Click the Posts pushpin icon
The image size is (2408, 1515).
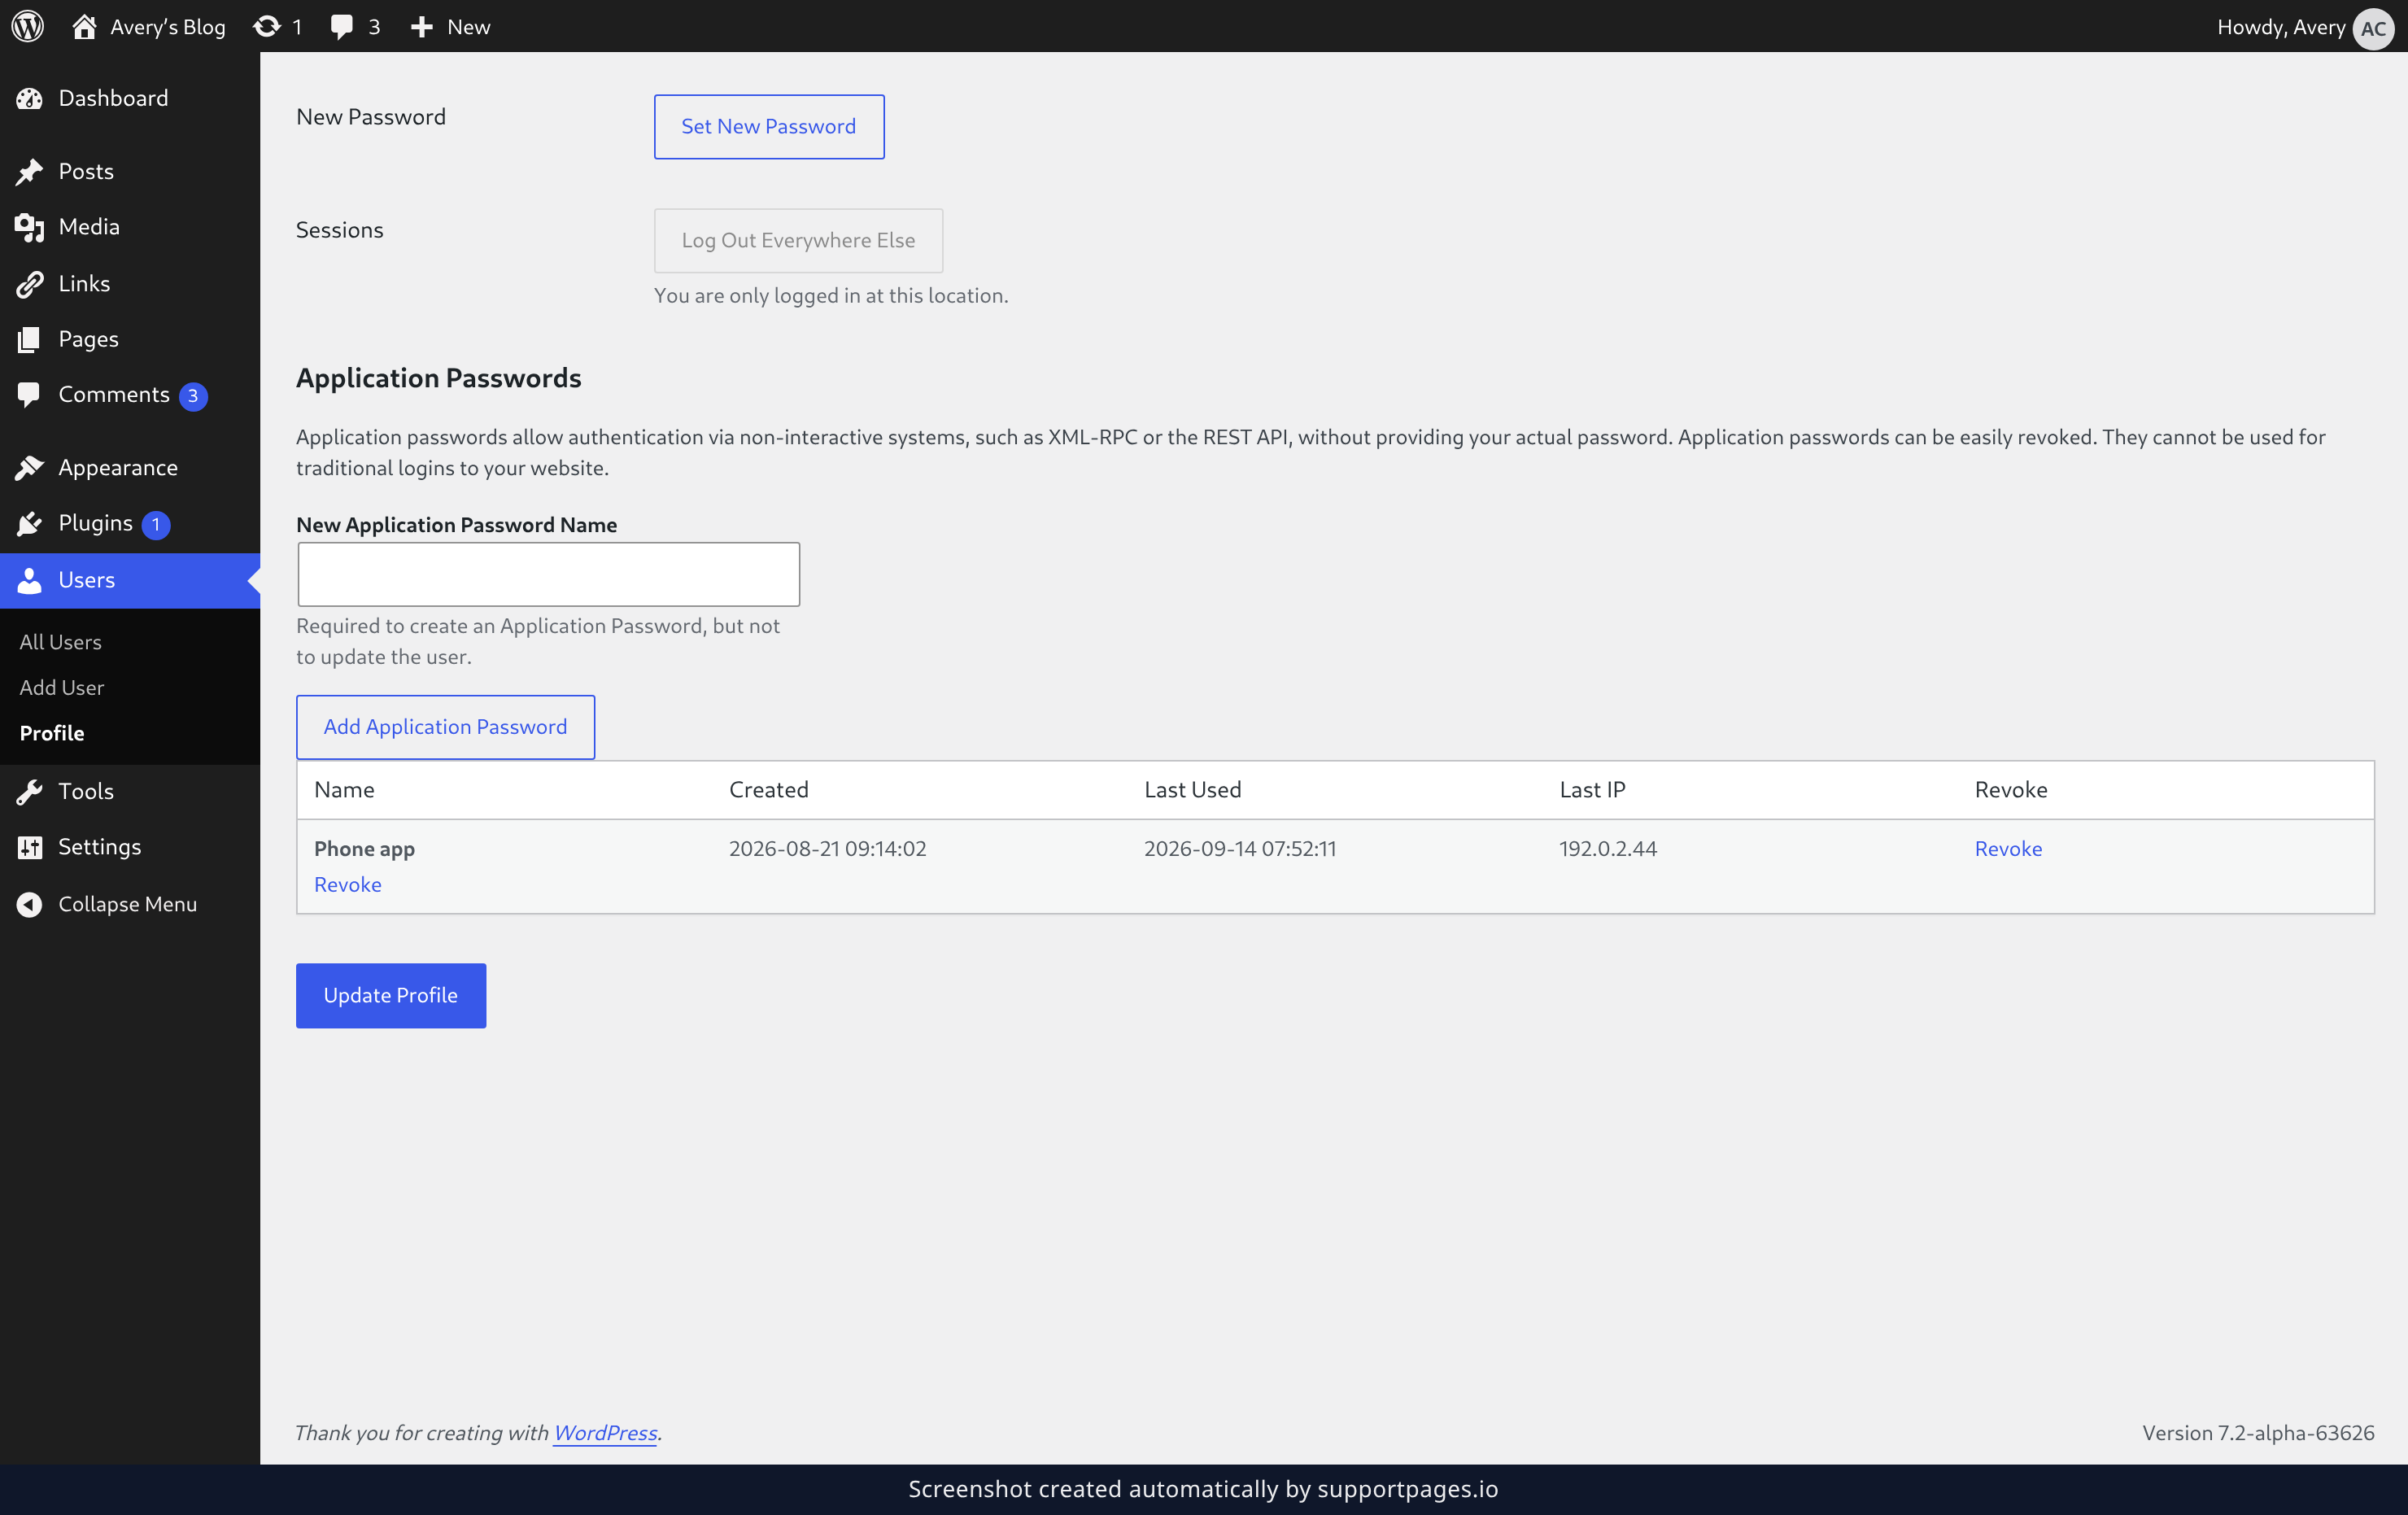coord(30,171)
